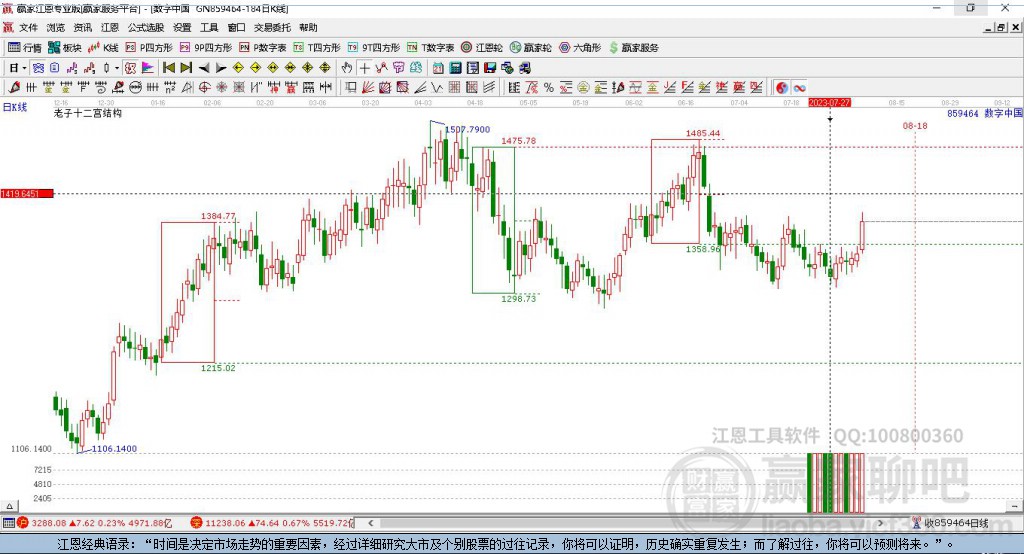Launch the 江恩轮 Gann wheel

(482, 48)
